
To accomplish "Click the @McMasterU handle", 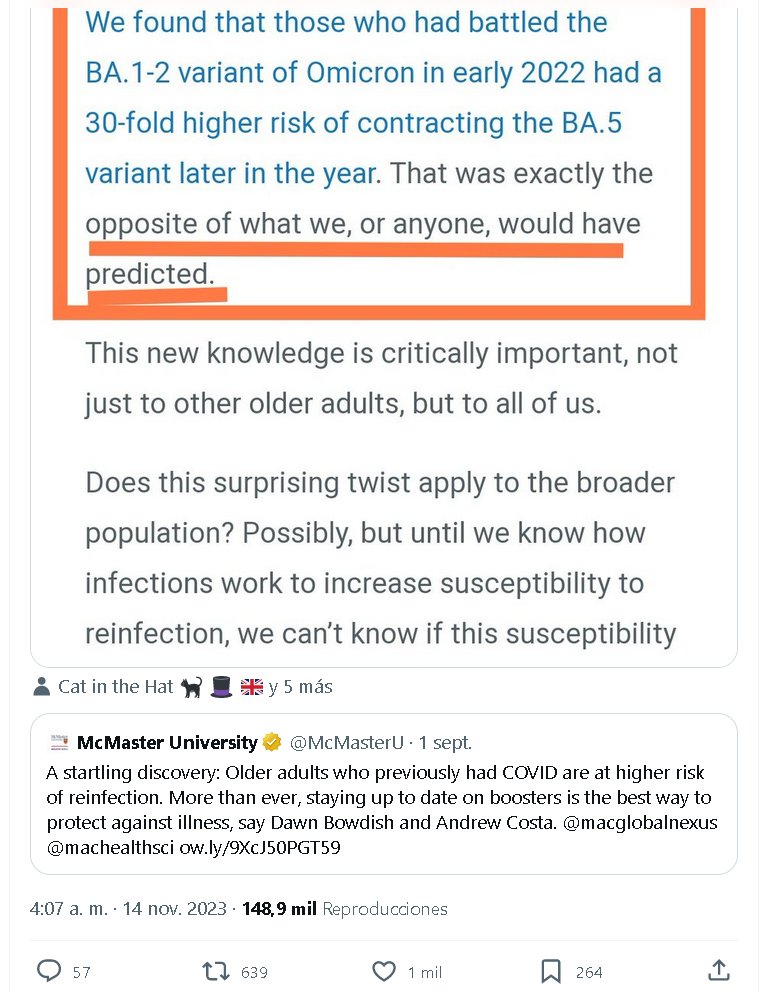I will click(346, 743).
